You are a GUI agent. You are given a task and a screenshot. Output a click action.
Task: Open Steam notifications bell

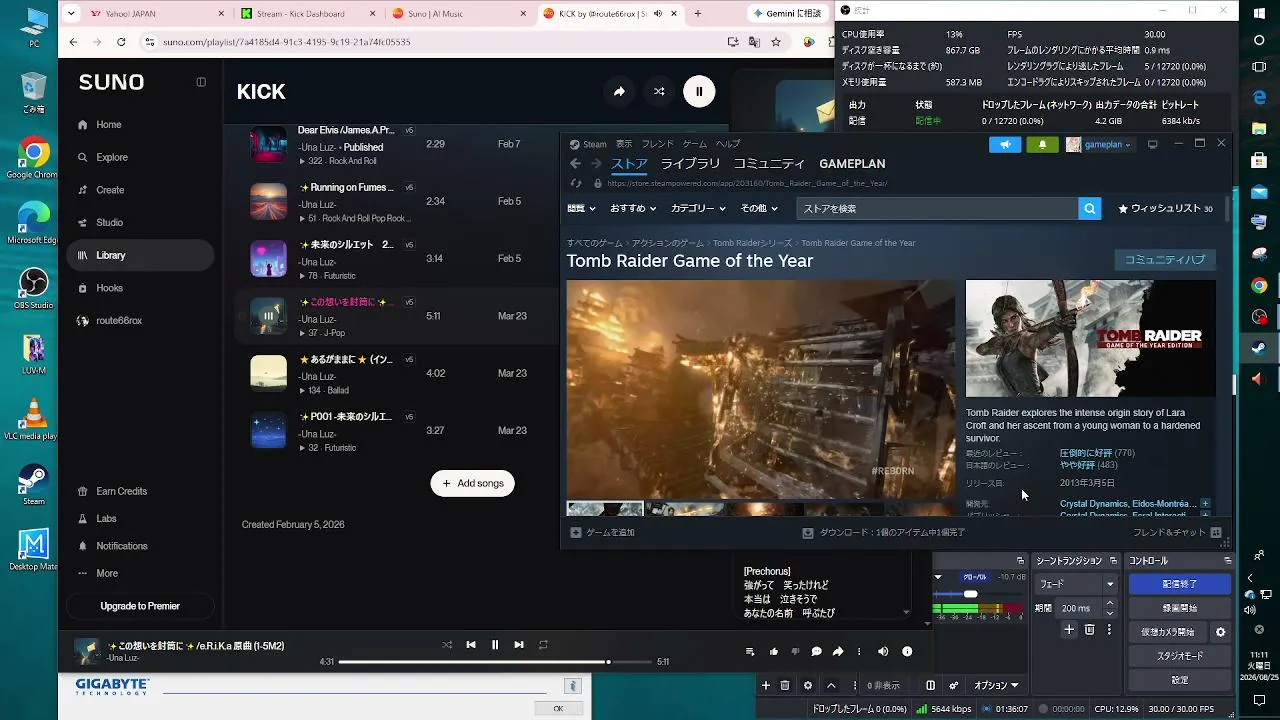pos(1042,144)
